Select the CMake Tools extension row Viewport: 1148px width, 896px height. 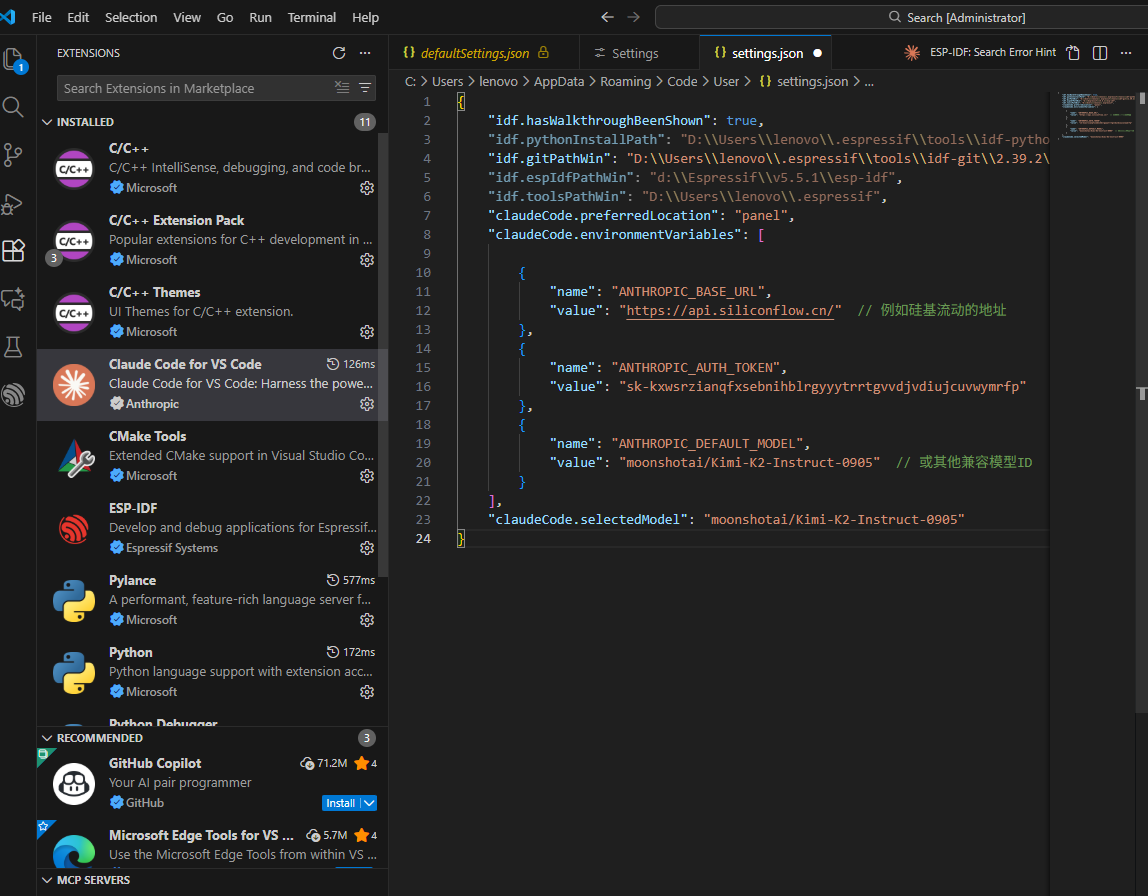[x=212, y=456]
